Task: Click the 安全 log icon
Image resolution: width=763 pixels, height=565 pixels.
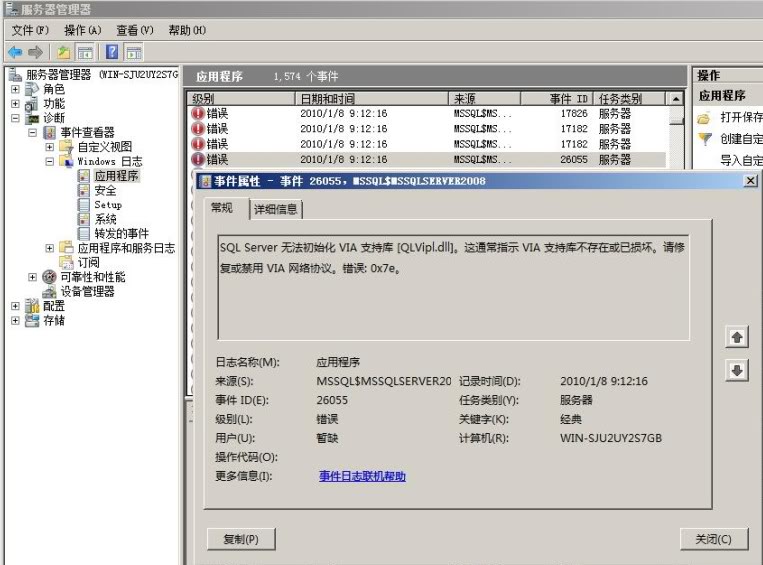Action: (84, 190)
